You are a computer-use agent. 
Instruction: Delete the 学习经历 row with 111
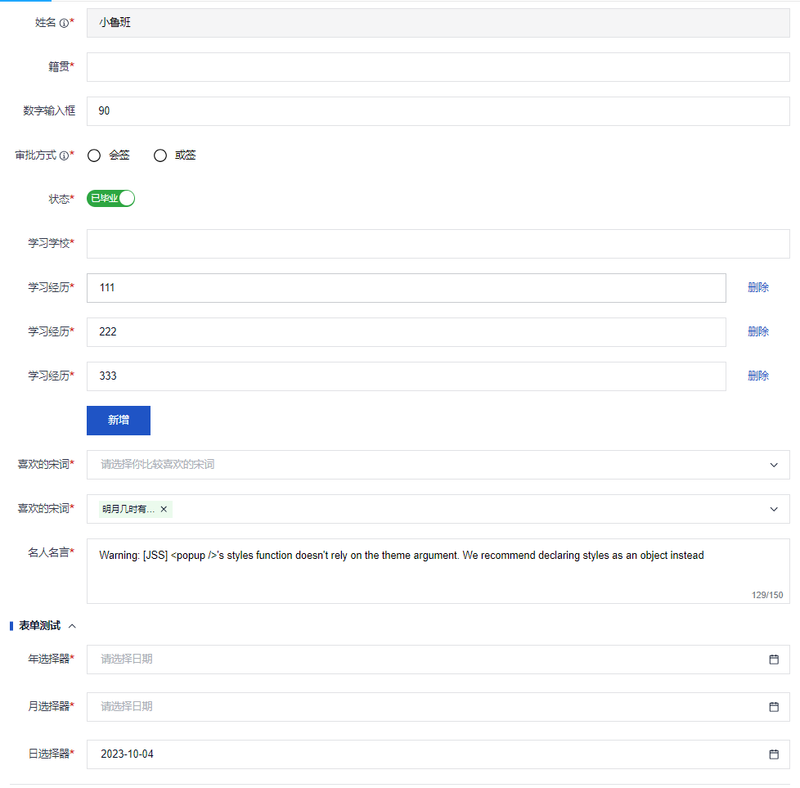[x=758, y=287]
